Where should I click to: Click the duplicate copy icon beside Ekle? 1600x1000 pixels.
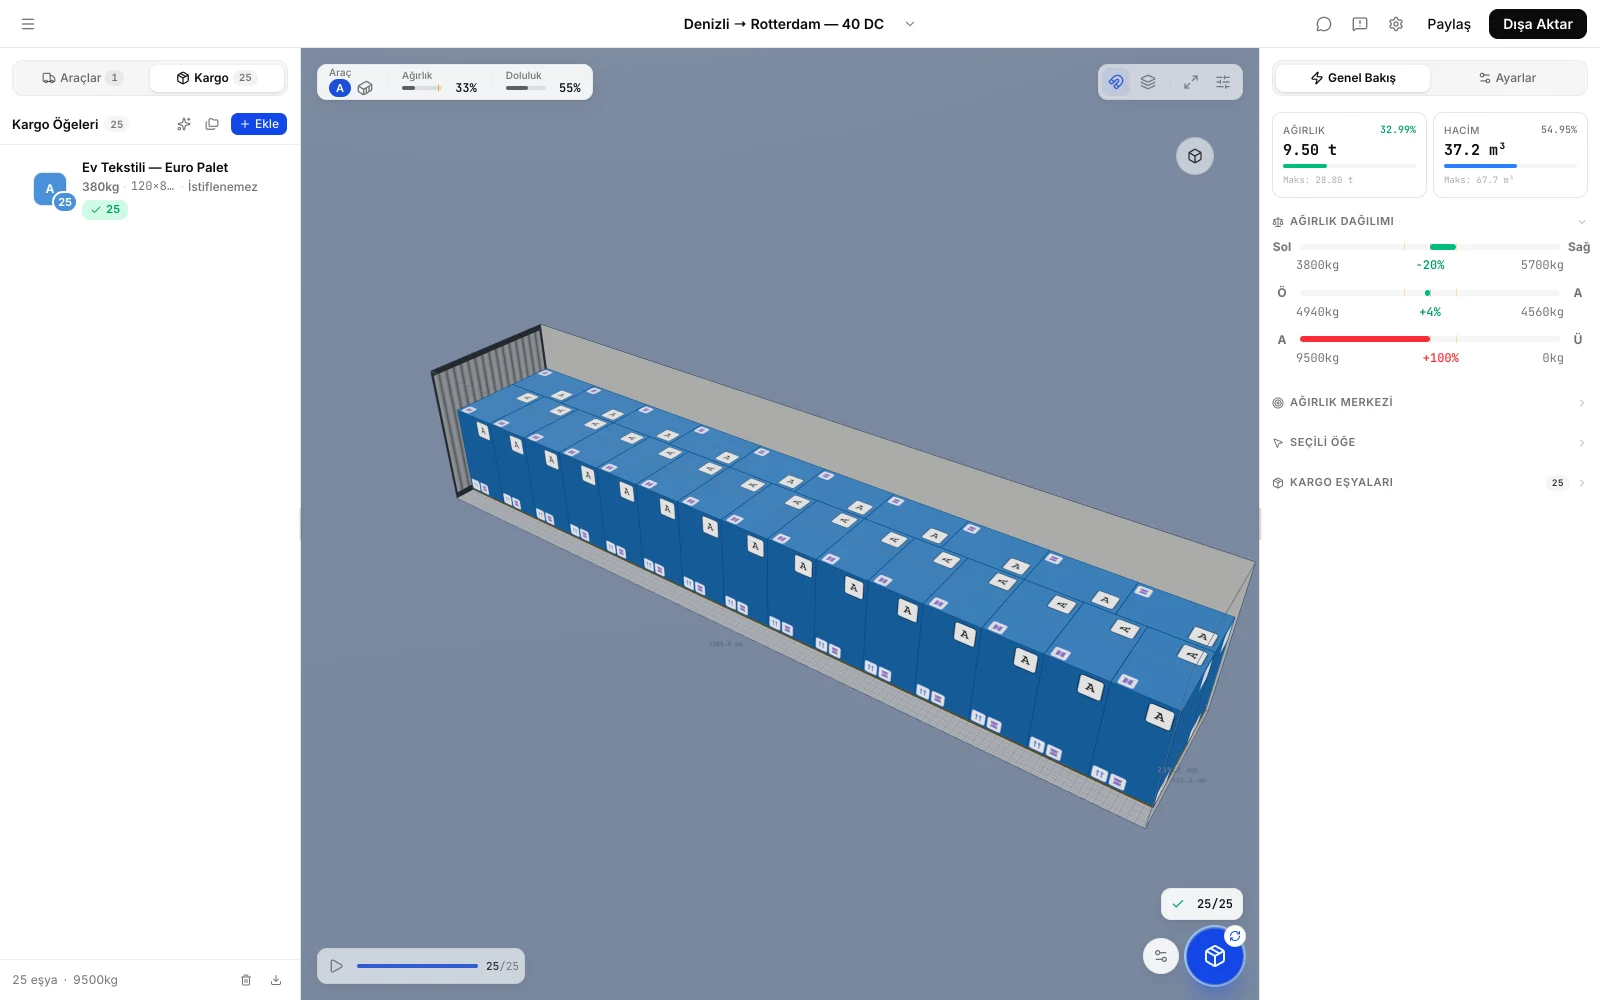(x=212, y=124)
